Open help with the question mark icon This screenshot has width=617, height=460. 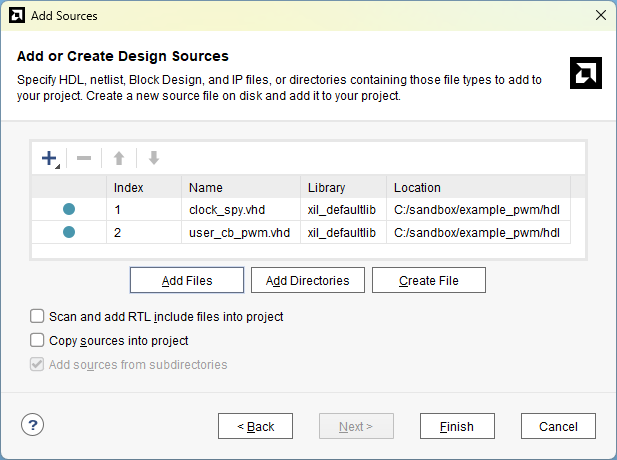click(33, 425)
